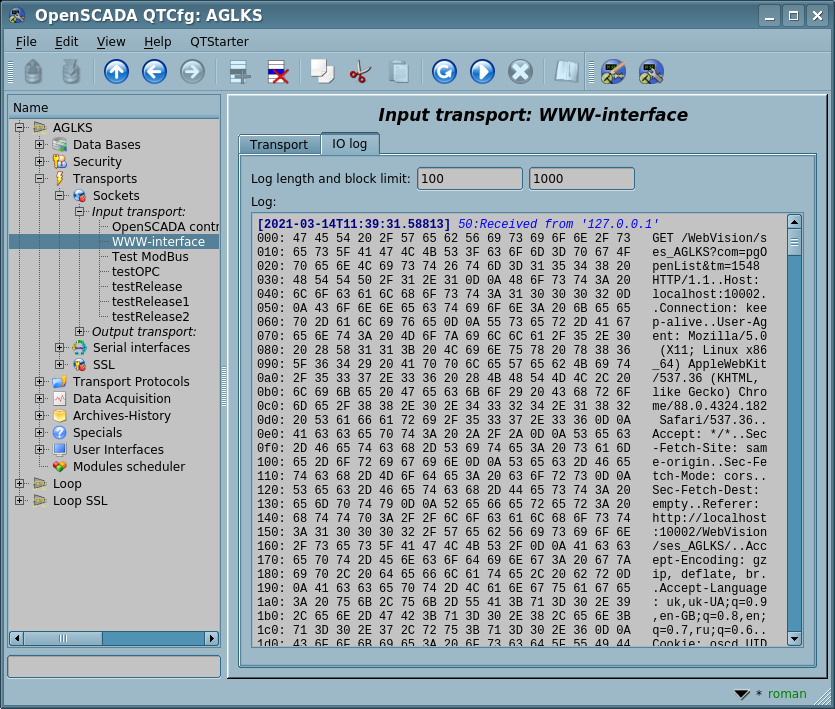835x709 pixels.
Task: Open the View menu
Action: pyautogui.click(x=111, y=42)
